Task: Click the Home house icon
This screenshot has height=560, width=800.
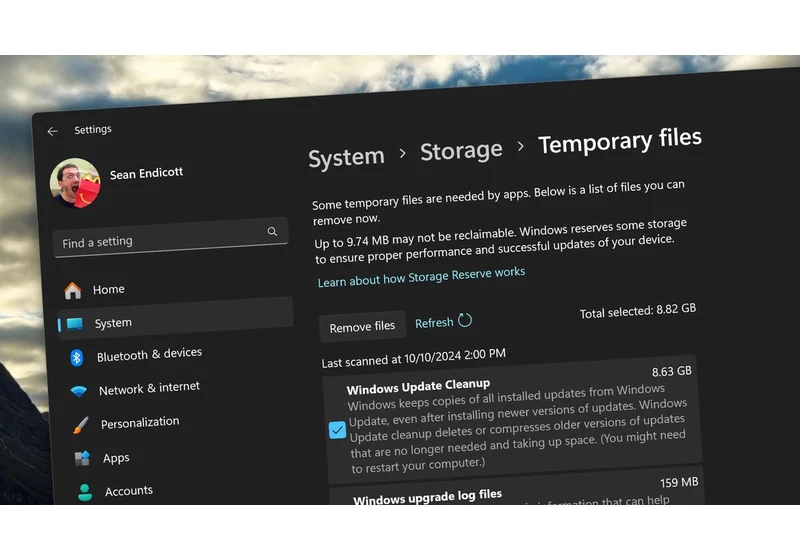Action: pos(72,291)
